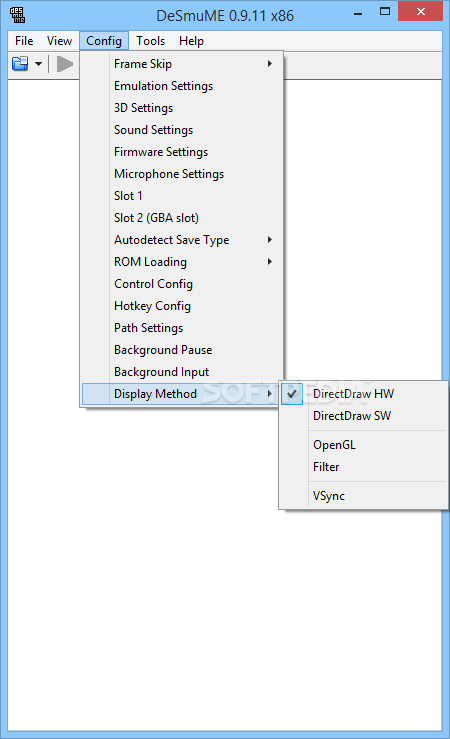Open Hotkey Config
The height and width of the screenshot is (739, 450).
[x=182, y=306]
